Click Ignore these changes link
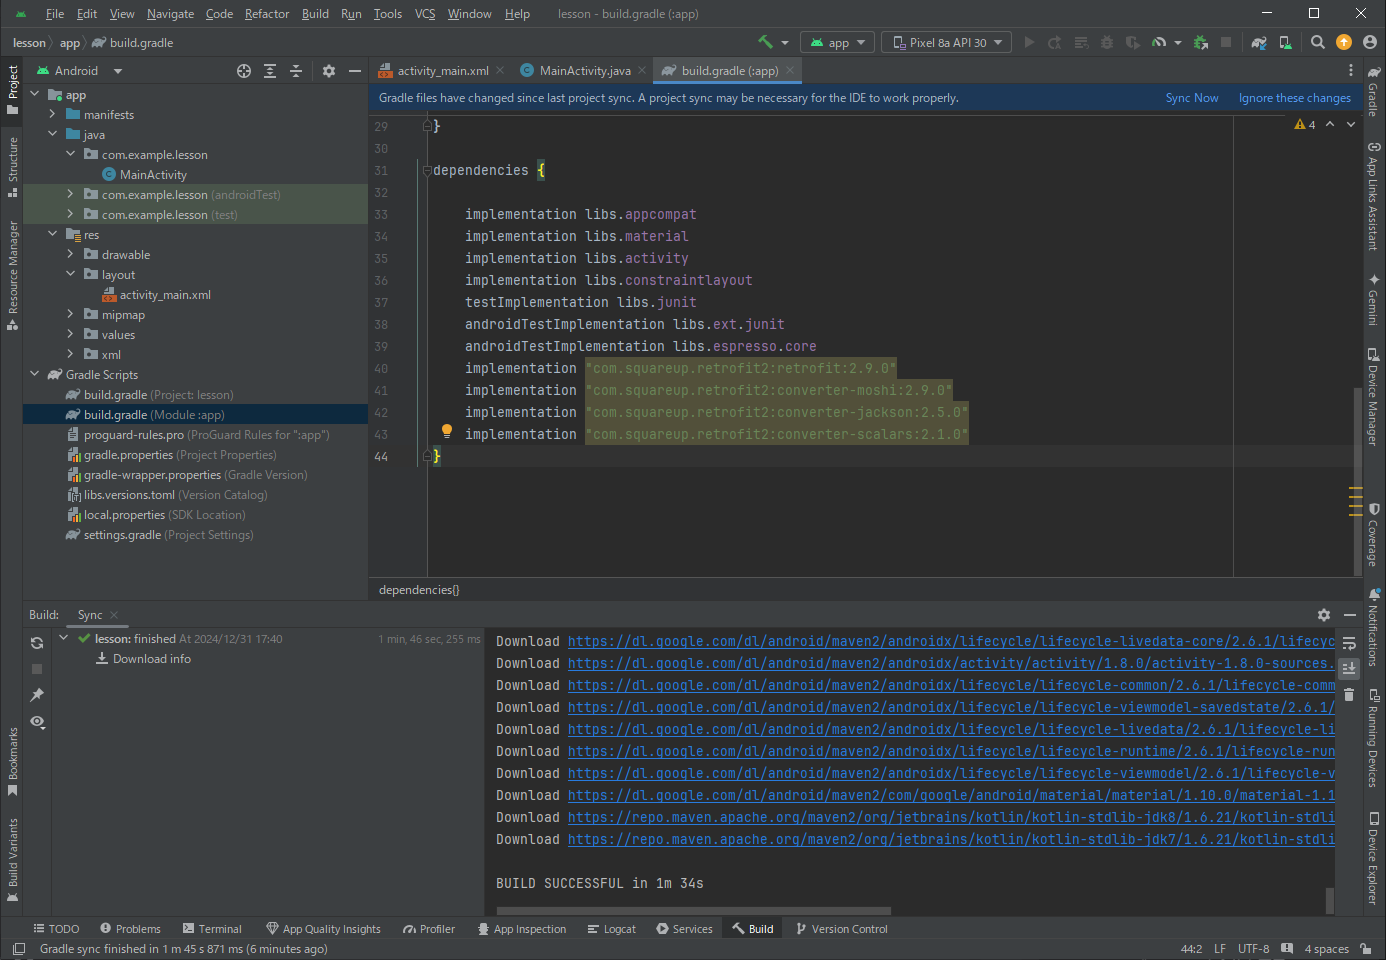 1294,98
